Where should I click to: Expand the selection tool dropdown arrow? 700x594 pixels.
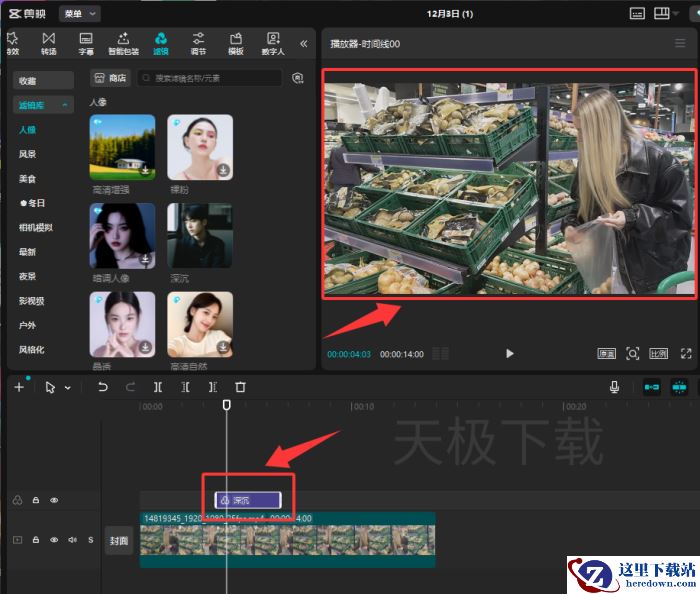68,388
